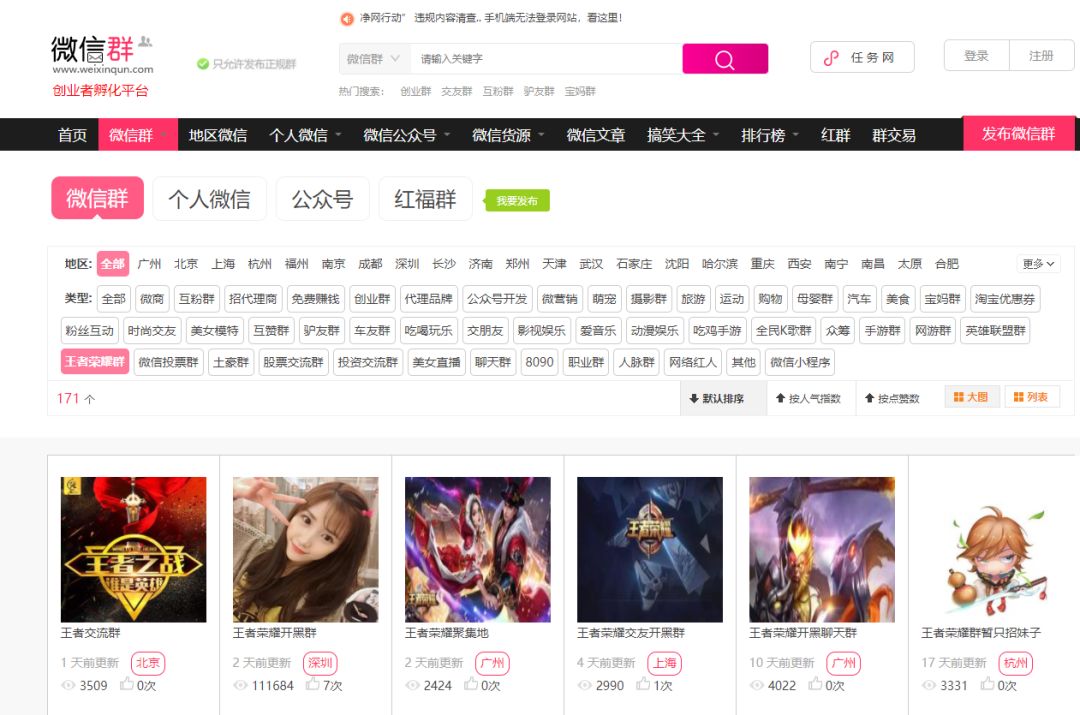Click the 登录 login button
Viewport: 1080px width, 715px height.
976,56
